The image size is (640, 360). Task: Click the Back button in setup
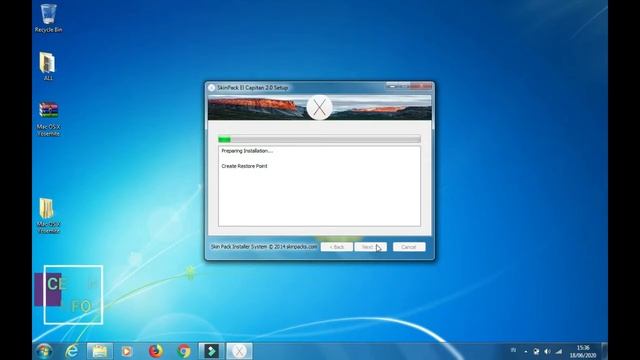coord(337,247)
